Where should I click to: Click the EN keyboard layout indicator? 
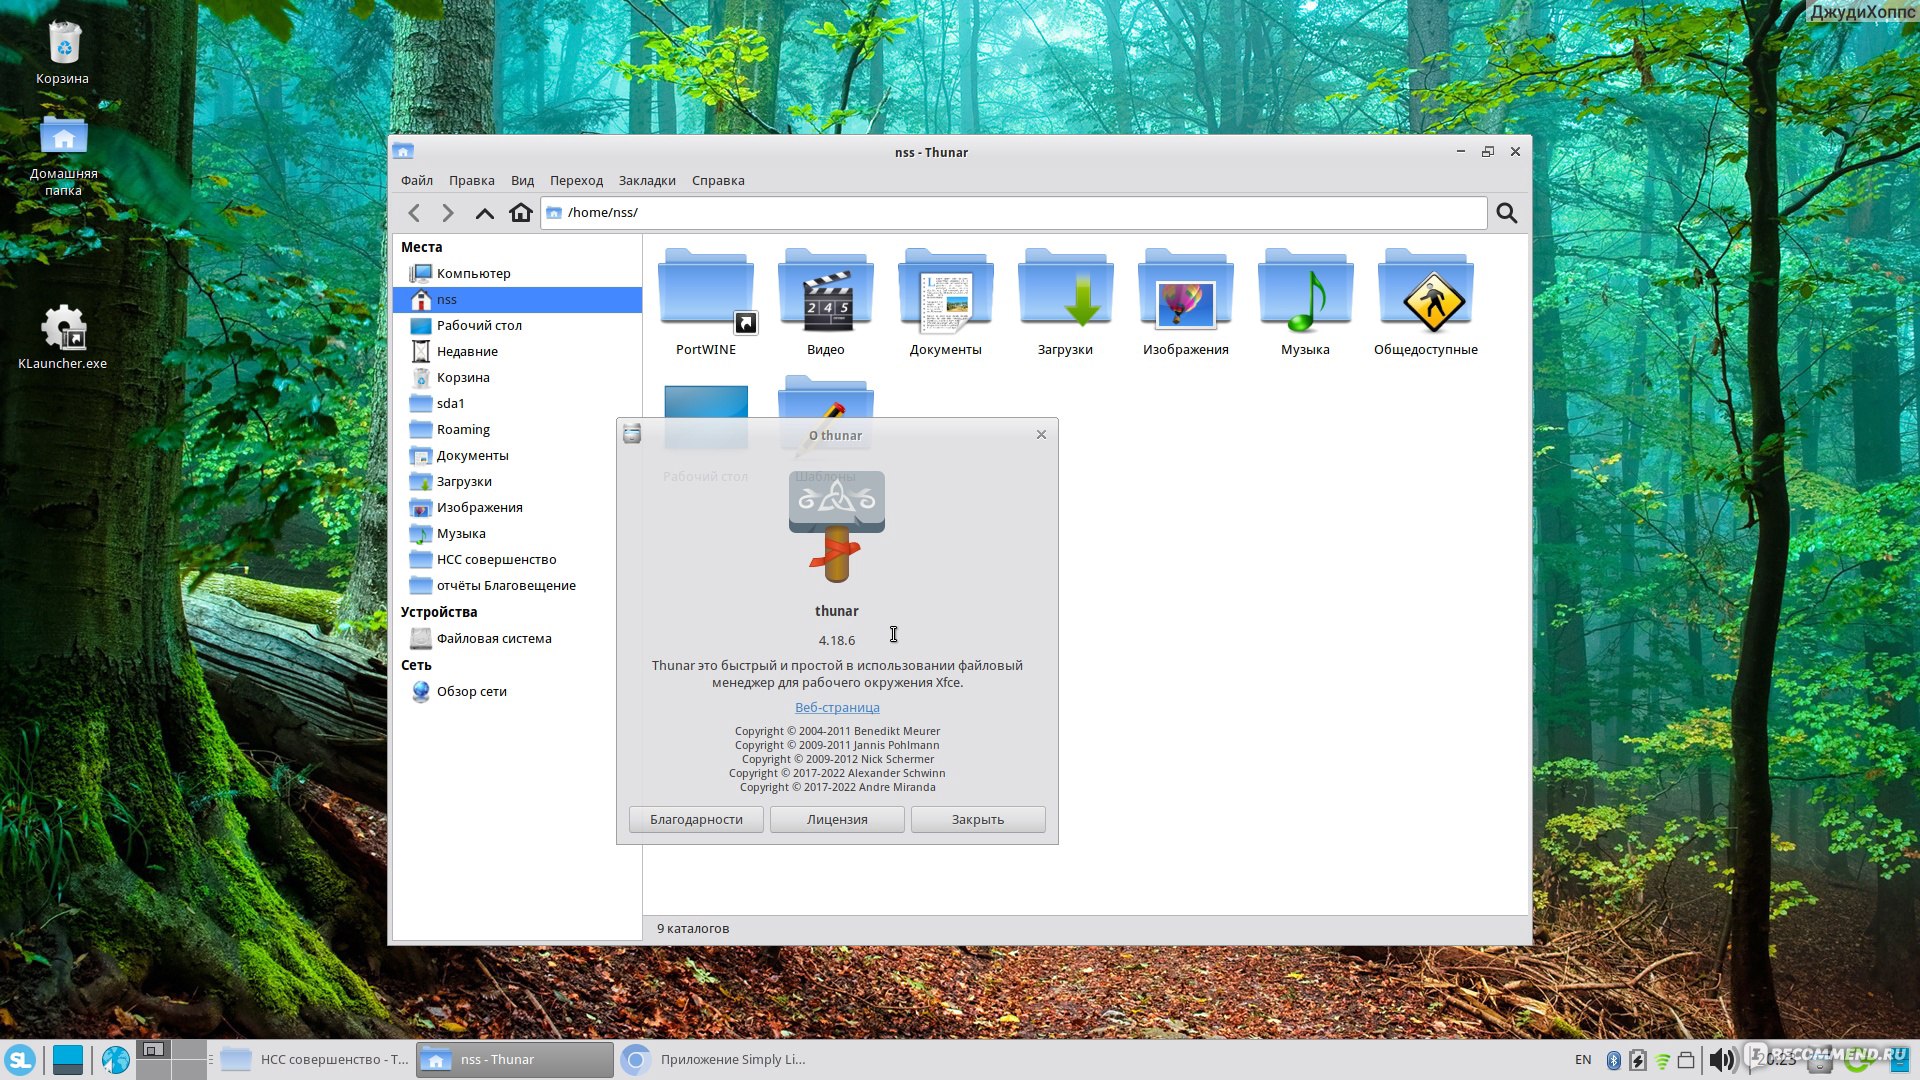(1583, 1060)
